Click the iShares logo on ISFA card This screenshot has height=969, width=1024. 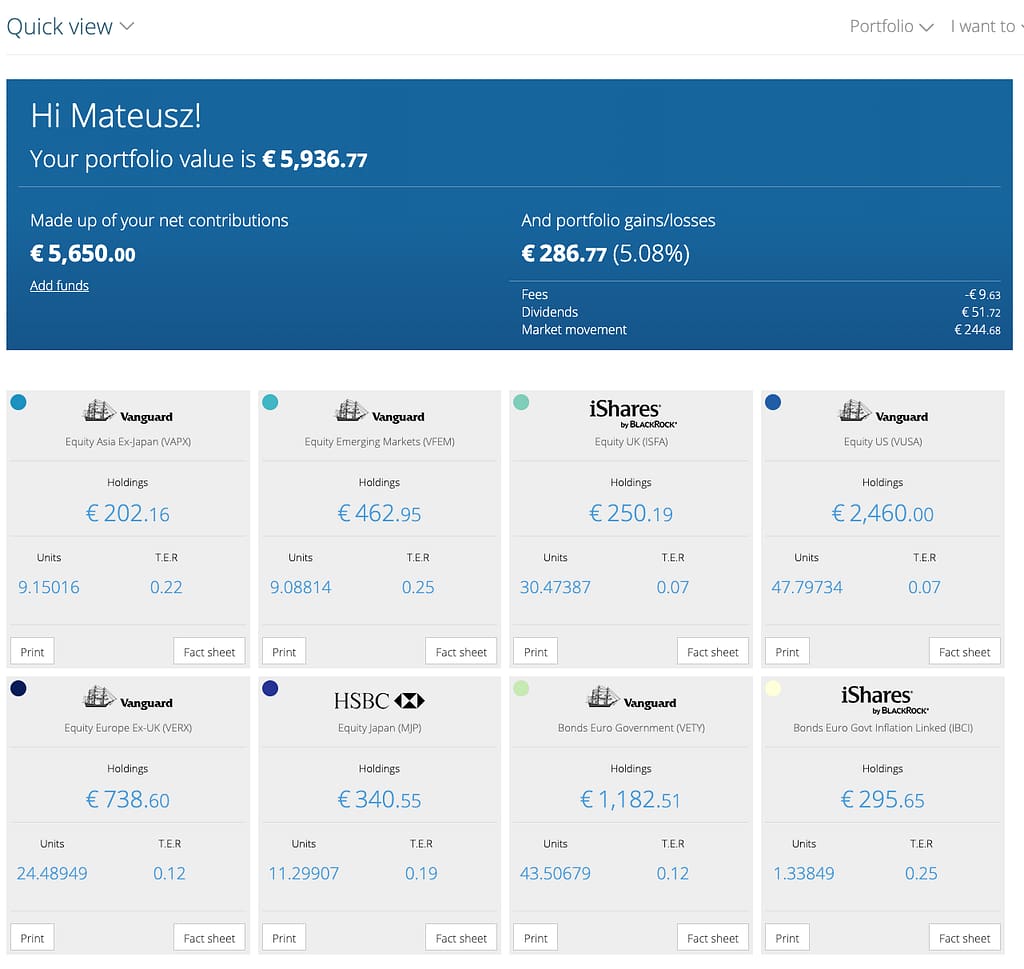(632, 413)
